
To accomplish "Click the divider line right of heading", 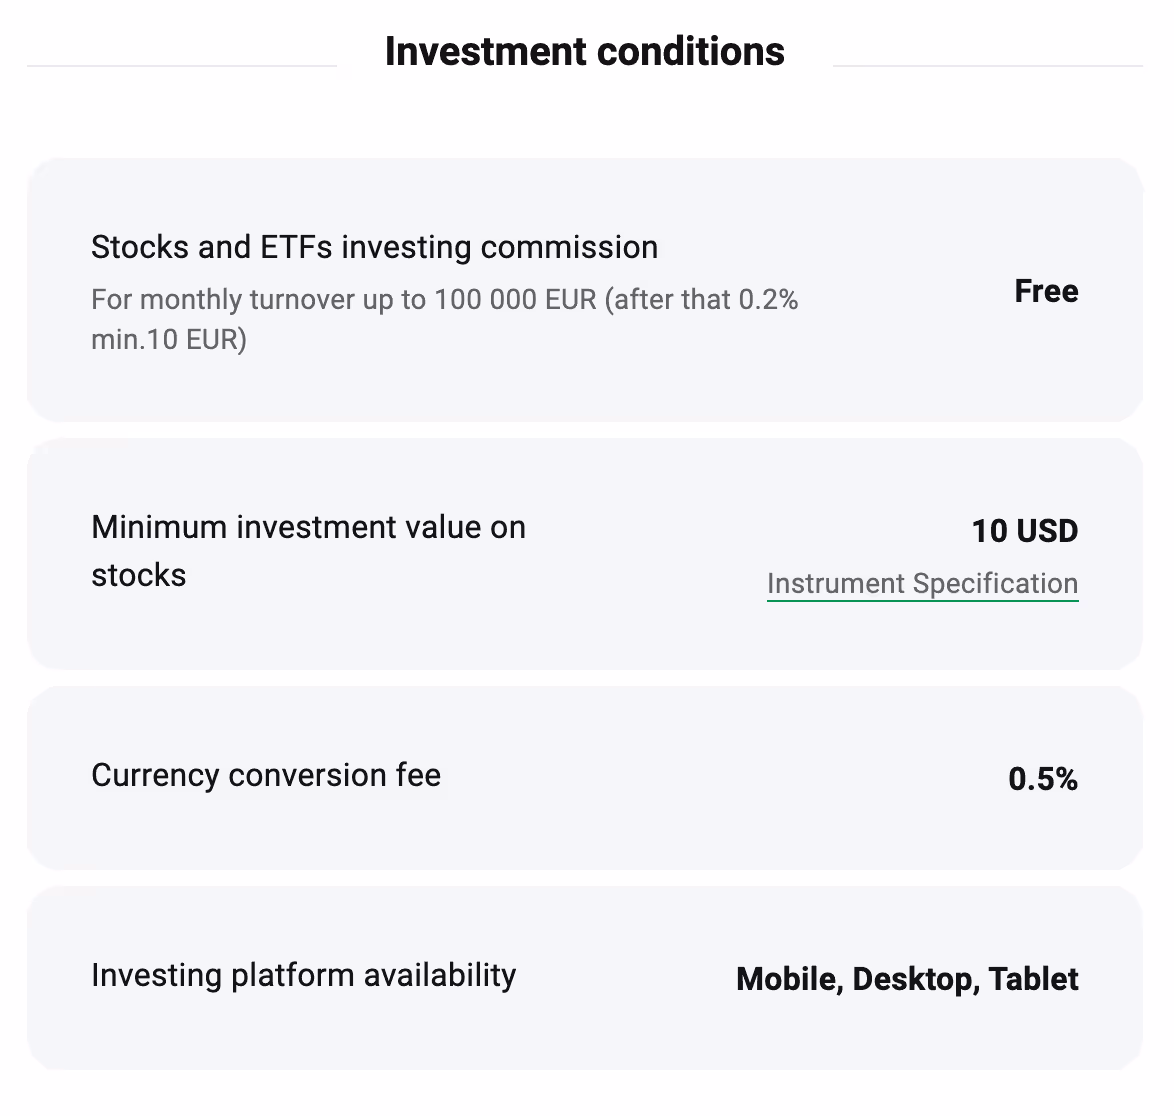I will click(x=987, y=66).
